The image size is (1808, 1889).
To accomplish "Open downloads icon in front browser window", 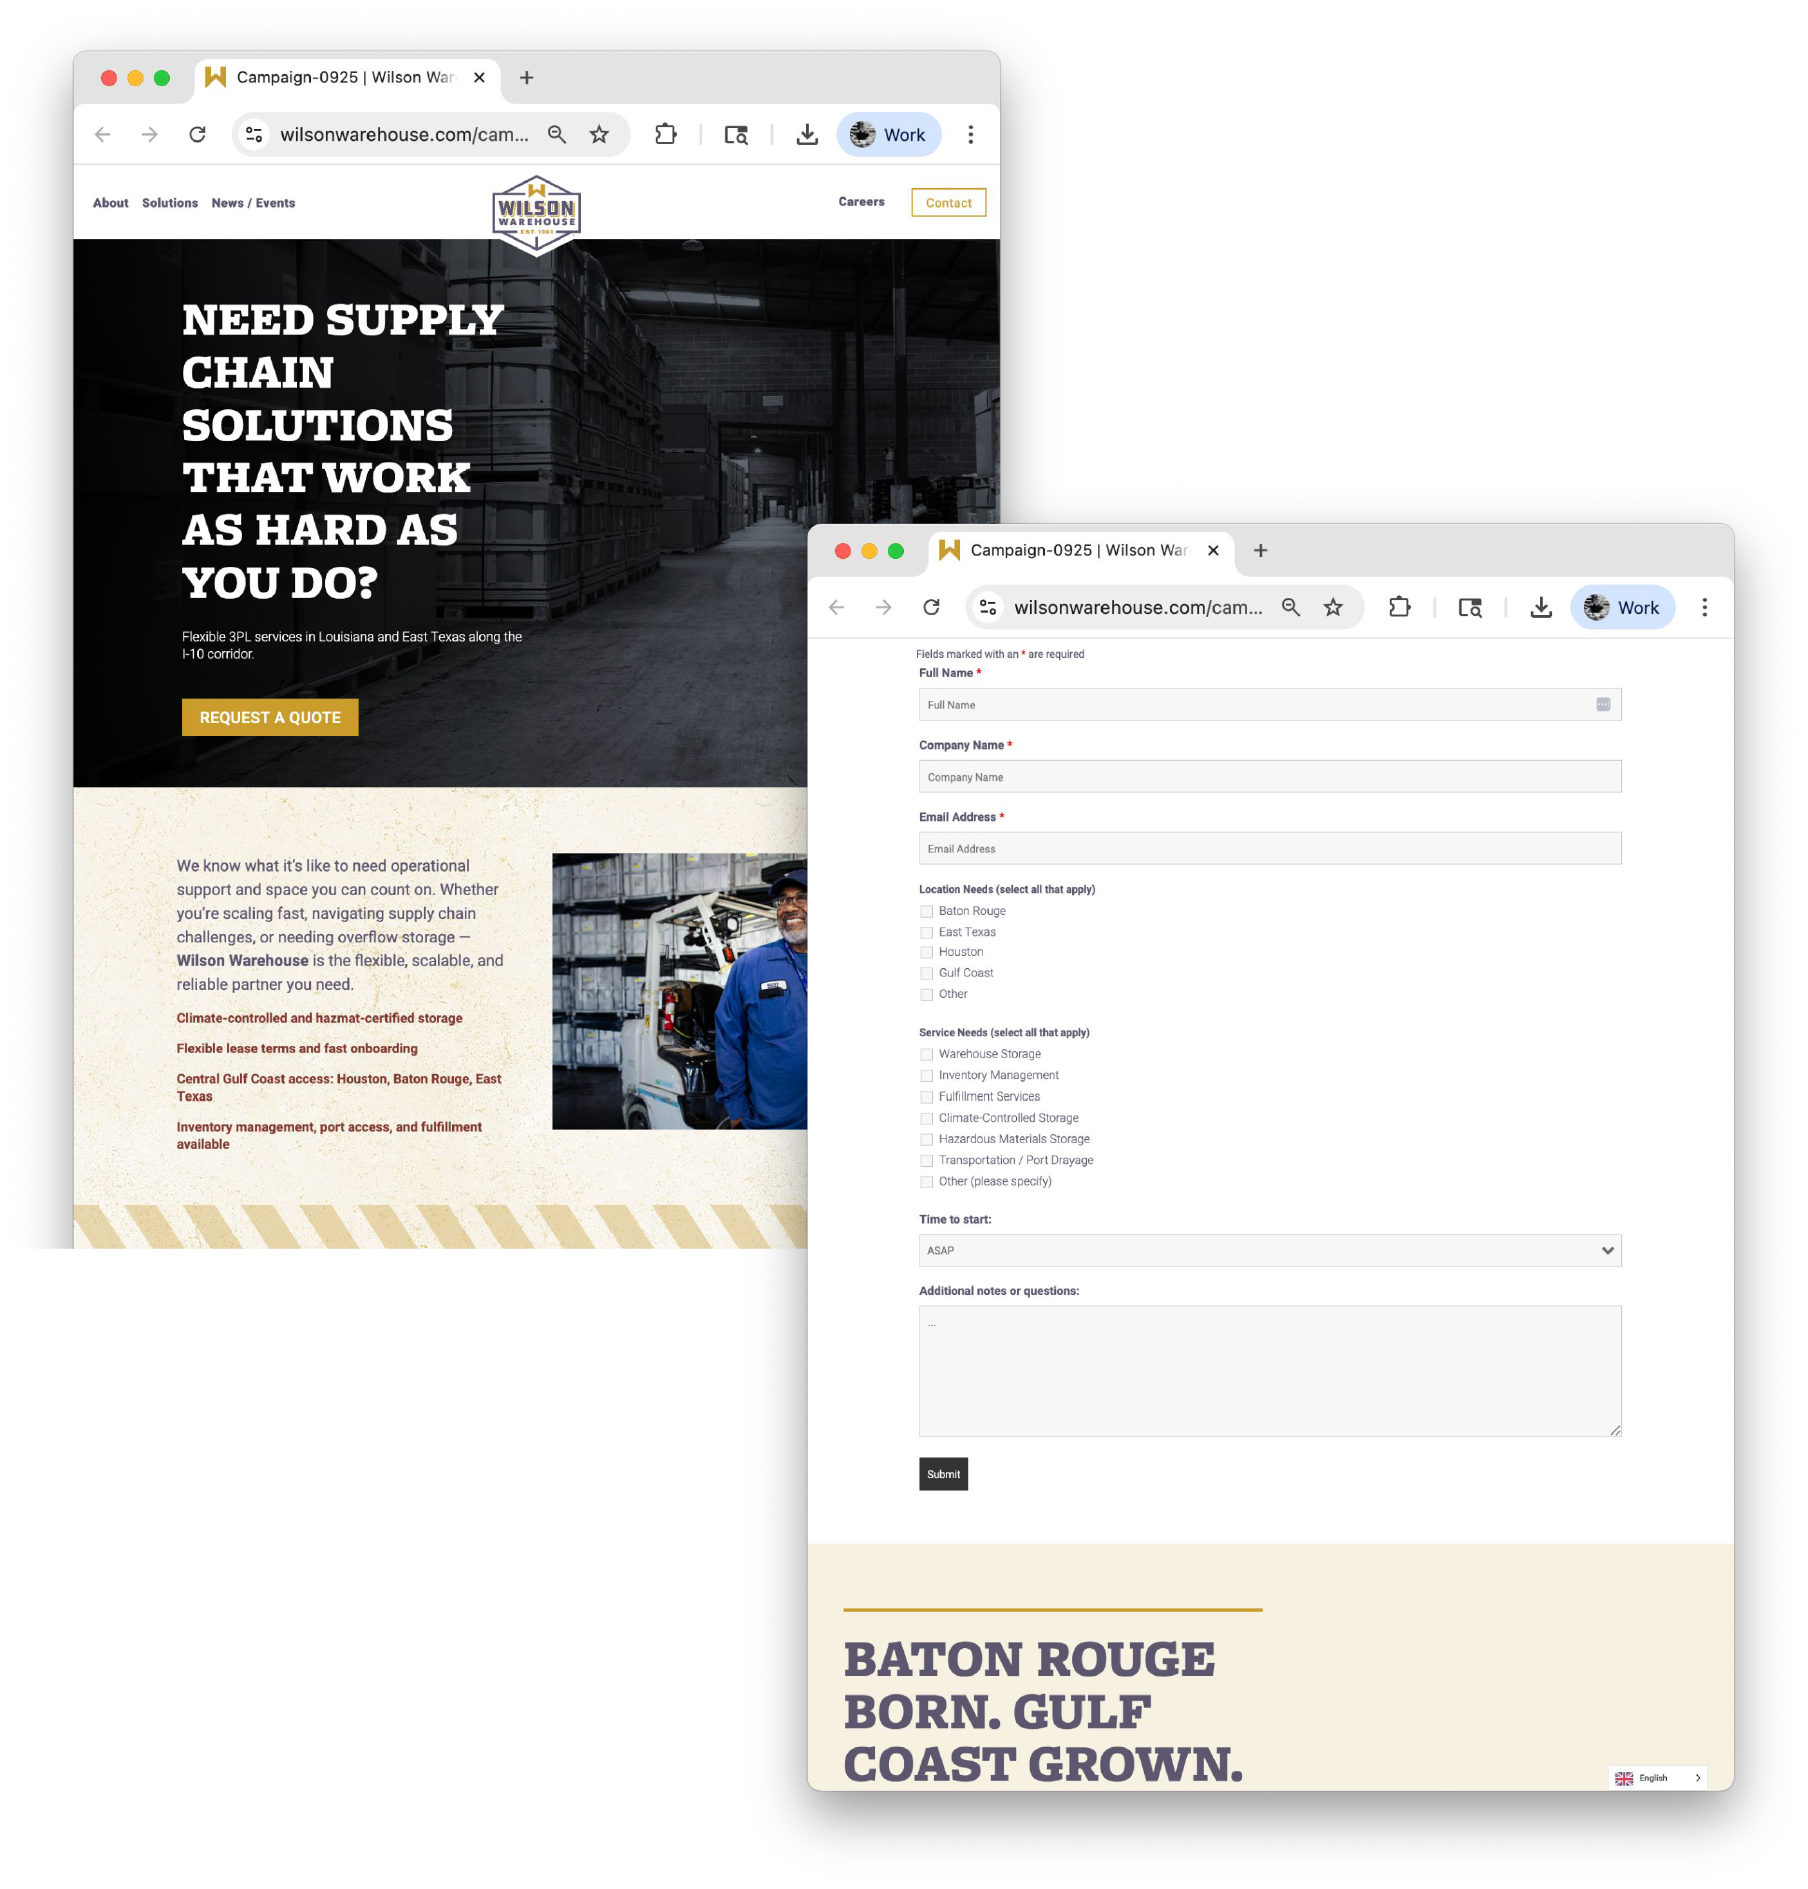I will coord(1541,608).
